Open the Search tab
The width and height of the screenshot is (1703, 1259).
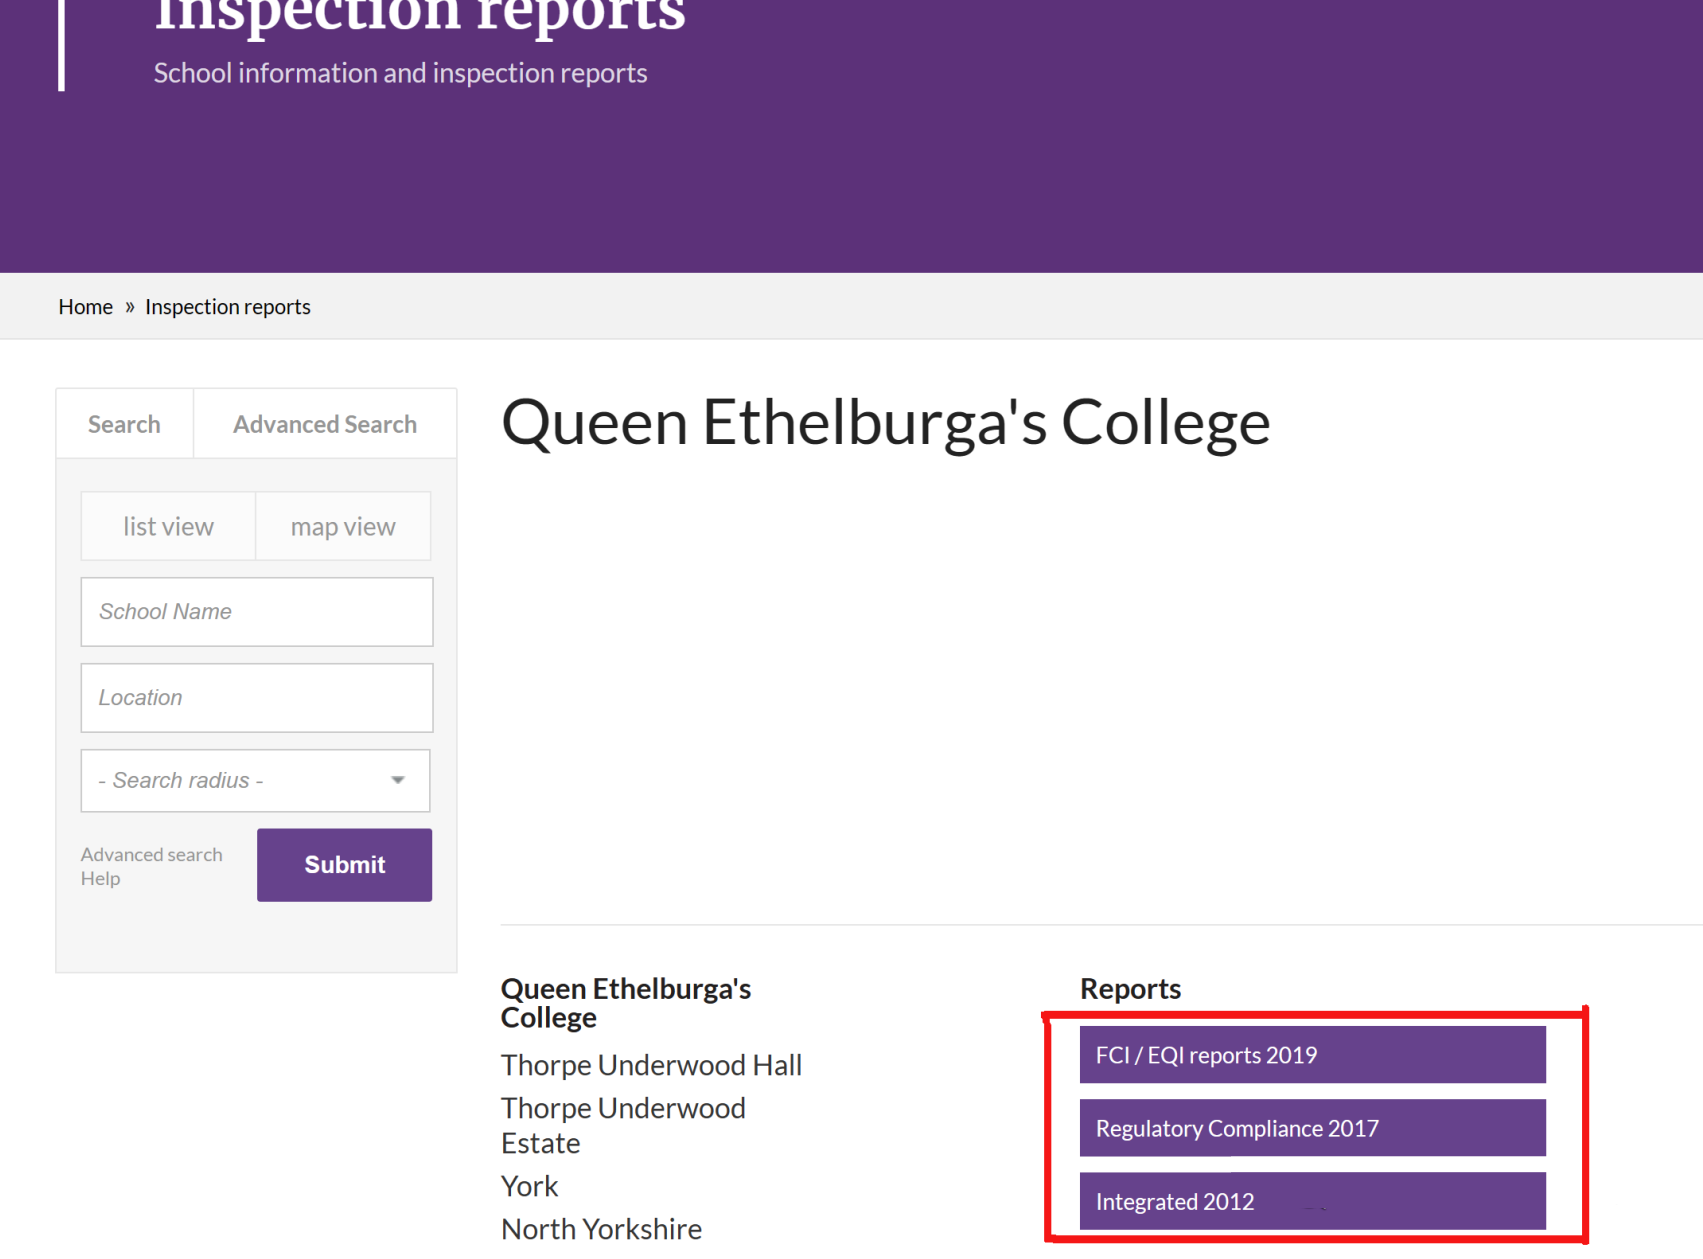[124, 424]
